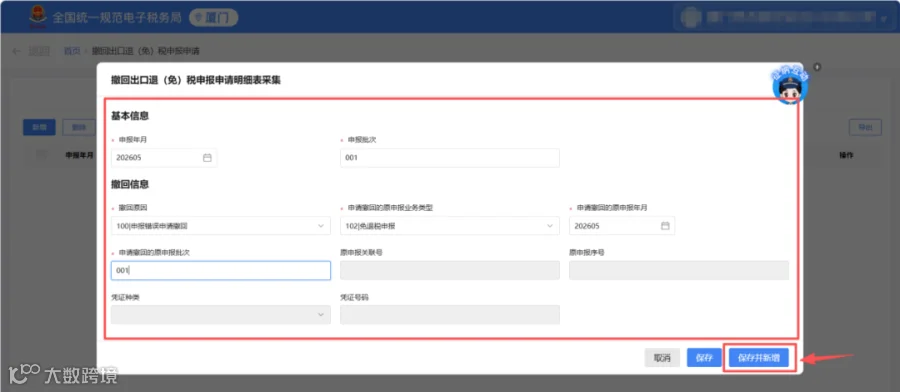Image resolution: width=900 pixels, height=392 pixels.
Task: Click the 保存 button
Action: tap(704, 358)
